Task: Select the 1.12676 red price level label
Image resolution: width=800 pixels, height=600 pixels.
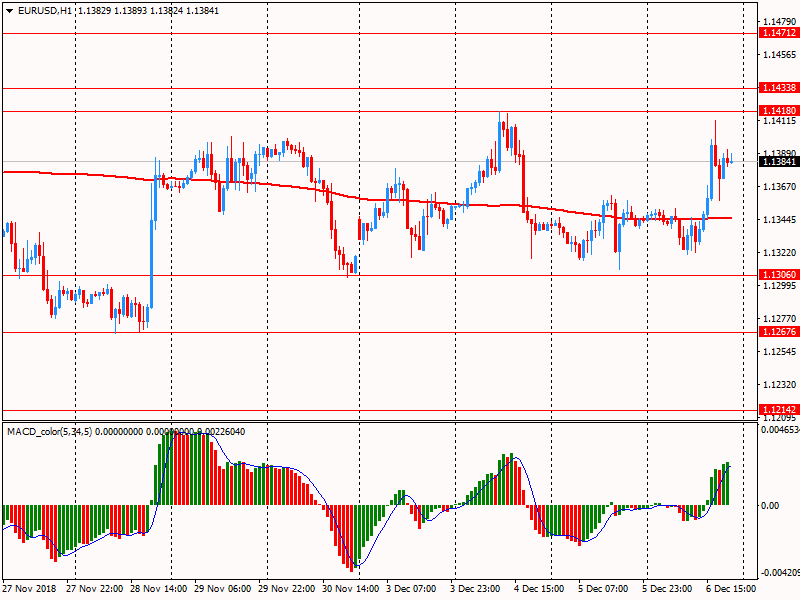Action: [779, 332]
